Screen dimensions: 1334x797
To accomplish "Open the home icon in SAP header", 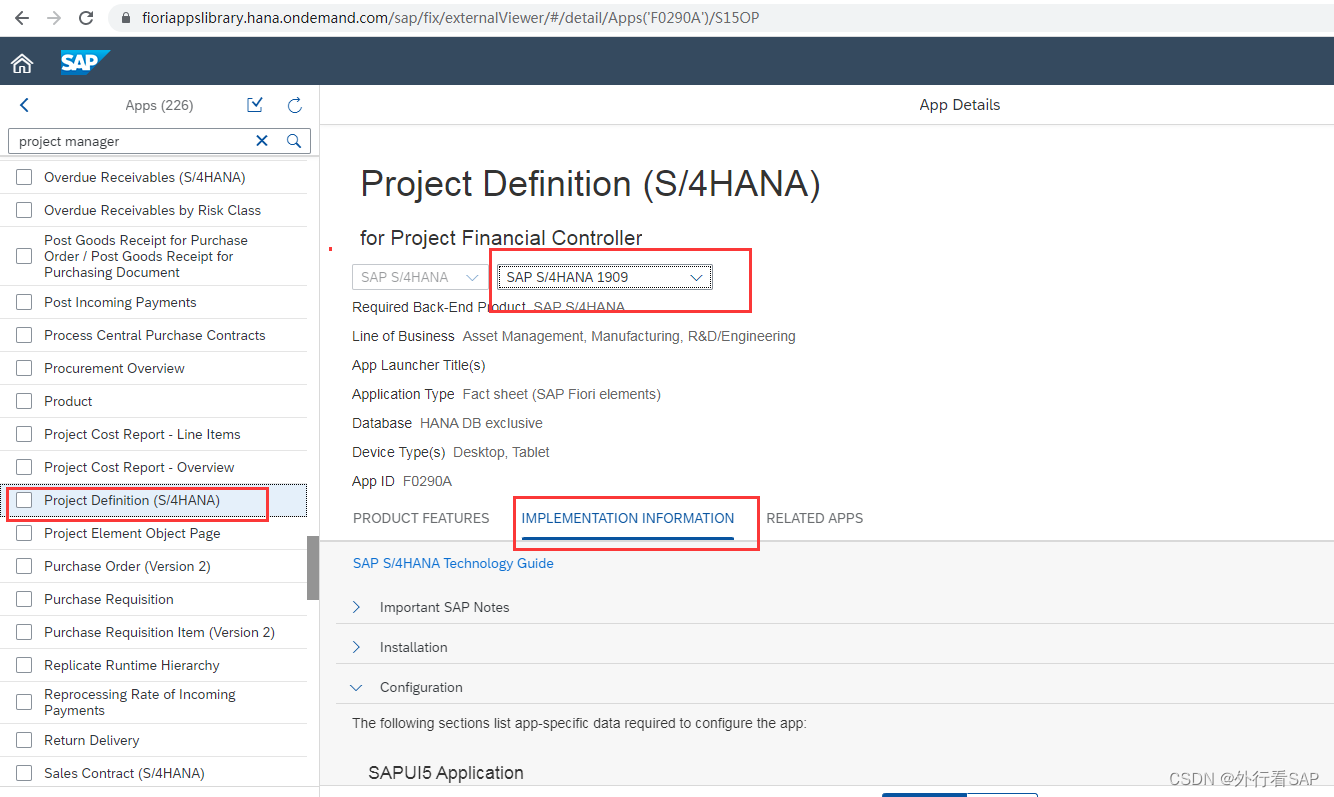I will (22, 64).
